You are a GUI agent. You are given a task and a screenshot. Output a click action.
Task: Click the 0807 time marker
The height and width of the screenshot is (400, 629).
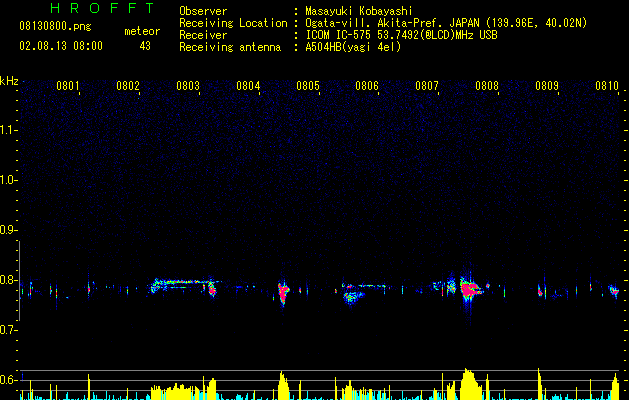[427, 86]
